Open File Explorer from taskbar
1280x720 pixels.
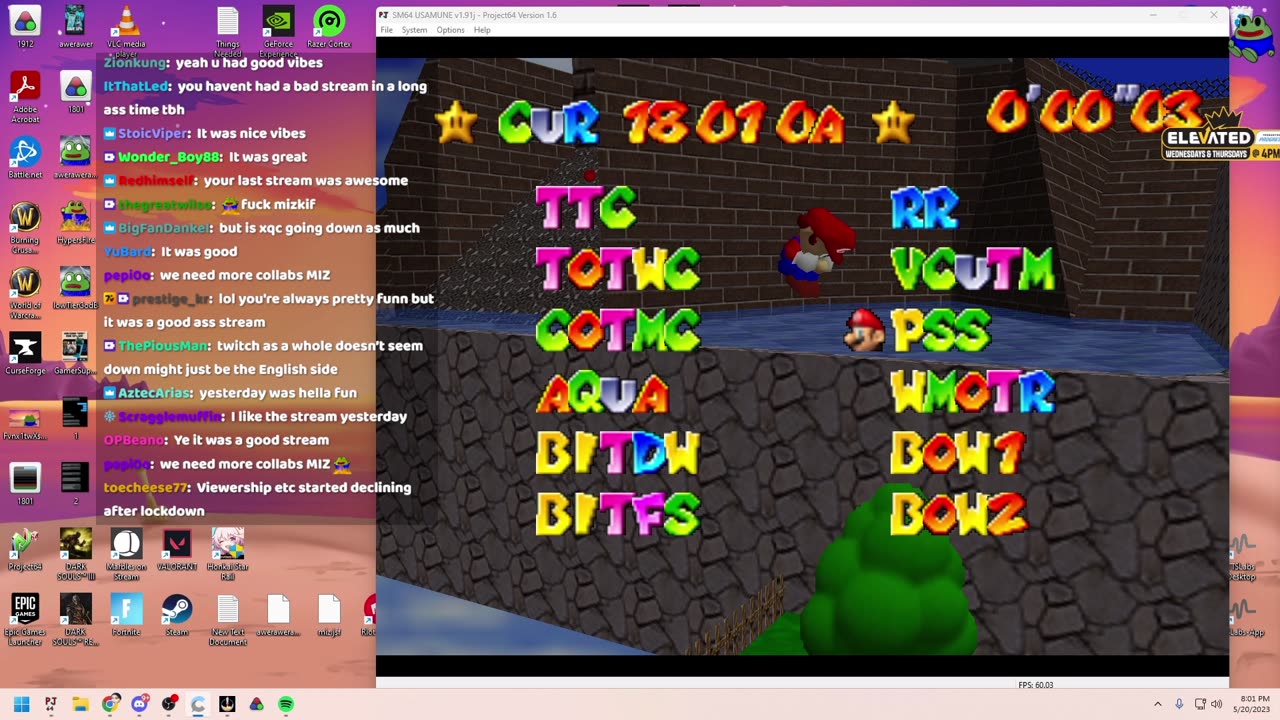(x=80, y=704)
